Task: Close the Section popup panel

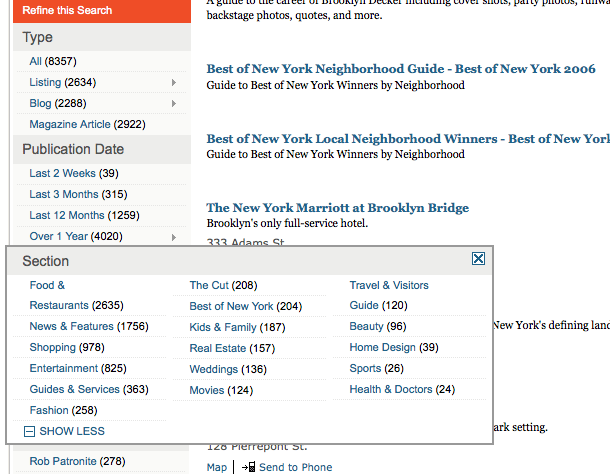Action: (478, 259)
